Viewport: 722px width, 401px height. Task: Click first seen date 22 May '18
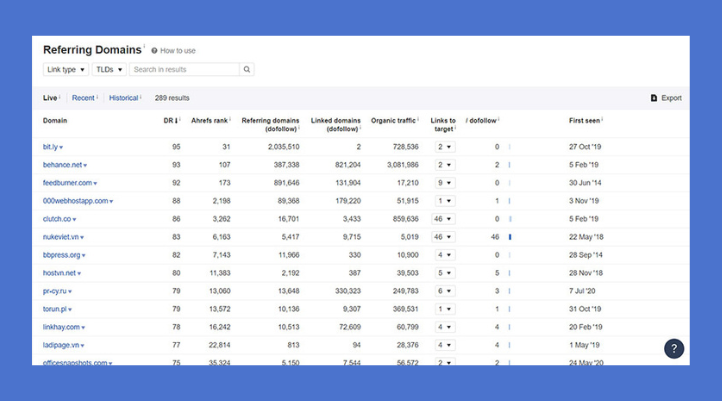tap(586, 237)
